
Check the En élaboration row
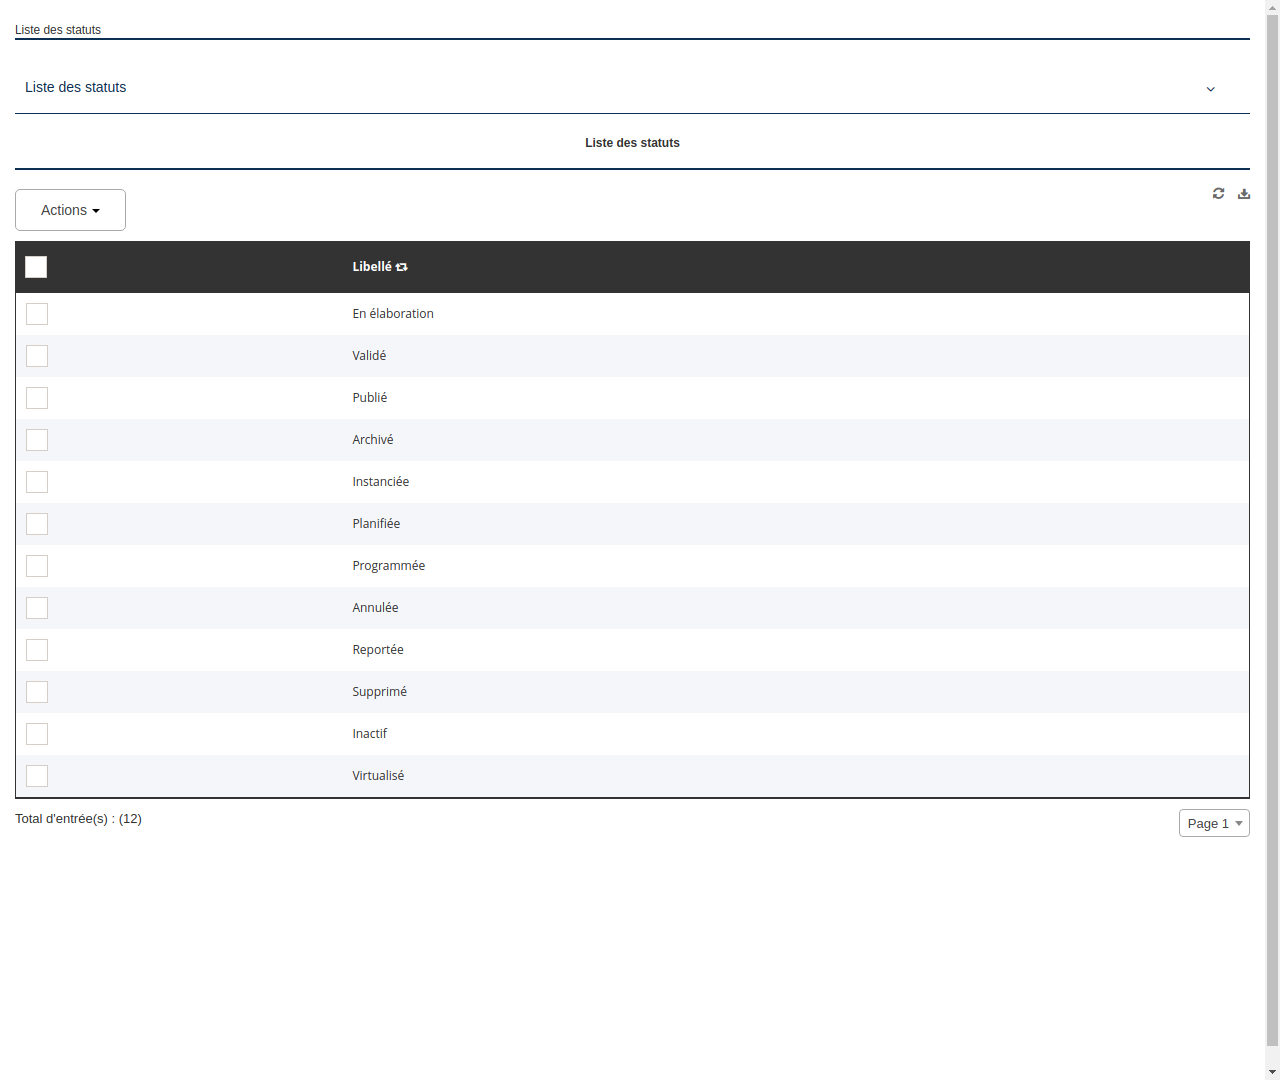[36, 314]
